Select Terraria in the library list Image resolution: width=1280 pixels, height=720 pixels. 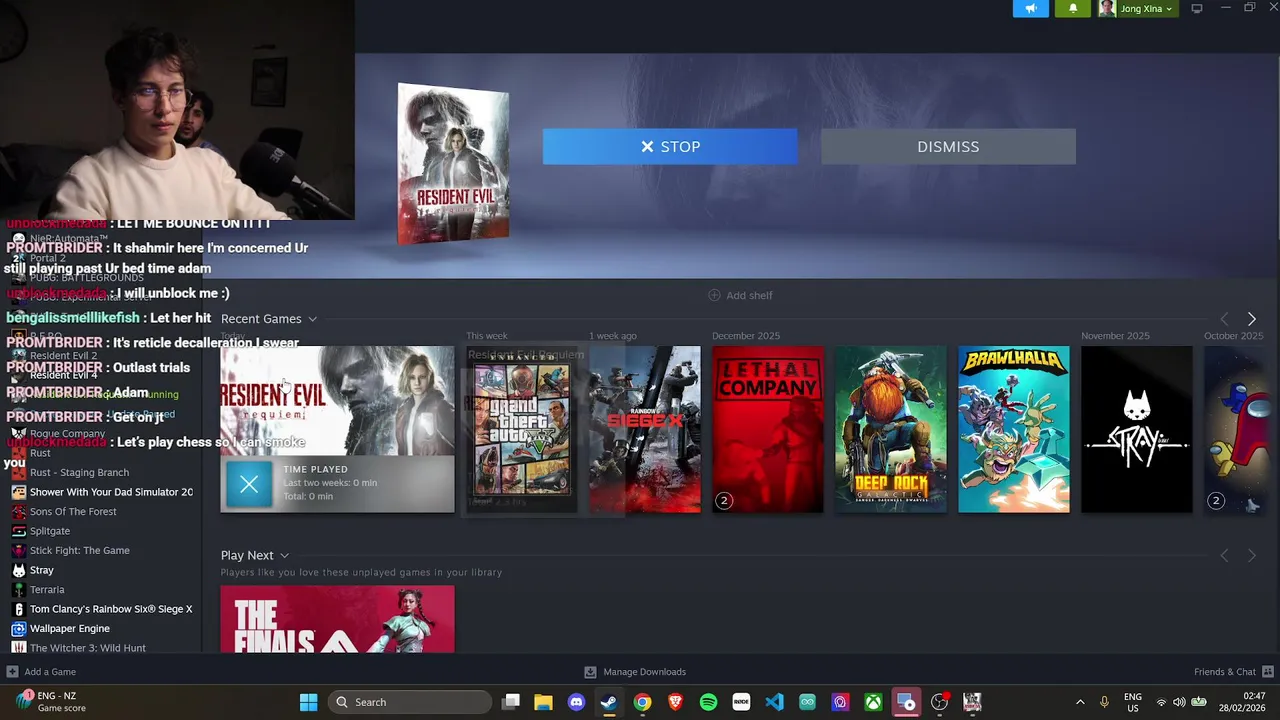tap(47, 590)
